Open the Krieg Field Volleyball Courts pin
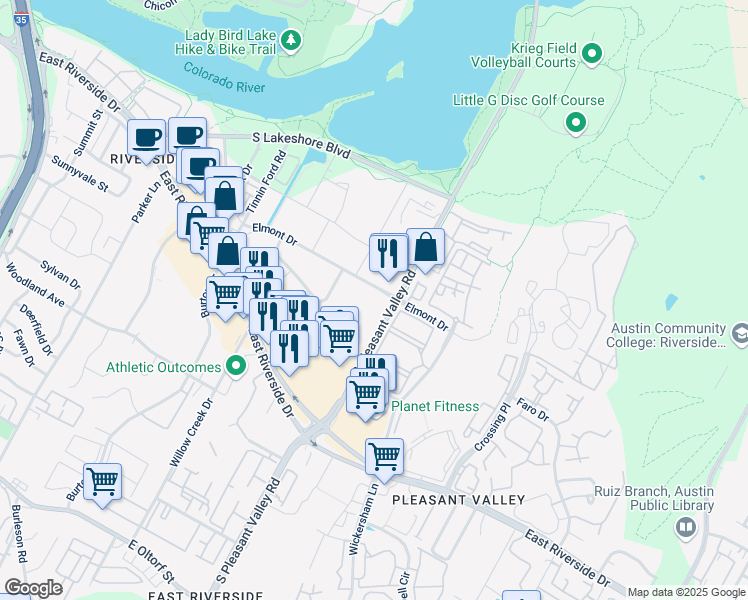The width and height of the screenshot is (748, 600). coord(591,52)
